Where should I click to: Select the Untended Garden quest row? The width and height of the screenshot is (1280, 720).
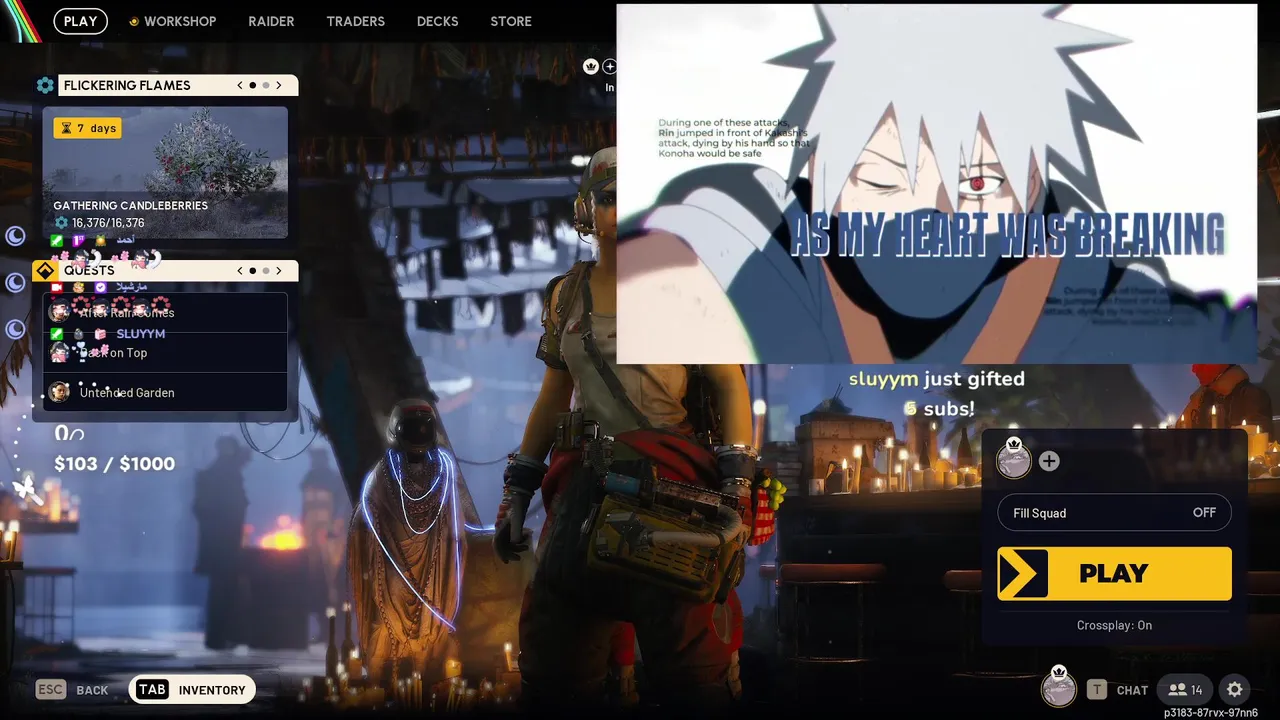pyautogui.click(x=166, y=392)
